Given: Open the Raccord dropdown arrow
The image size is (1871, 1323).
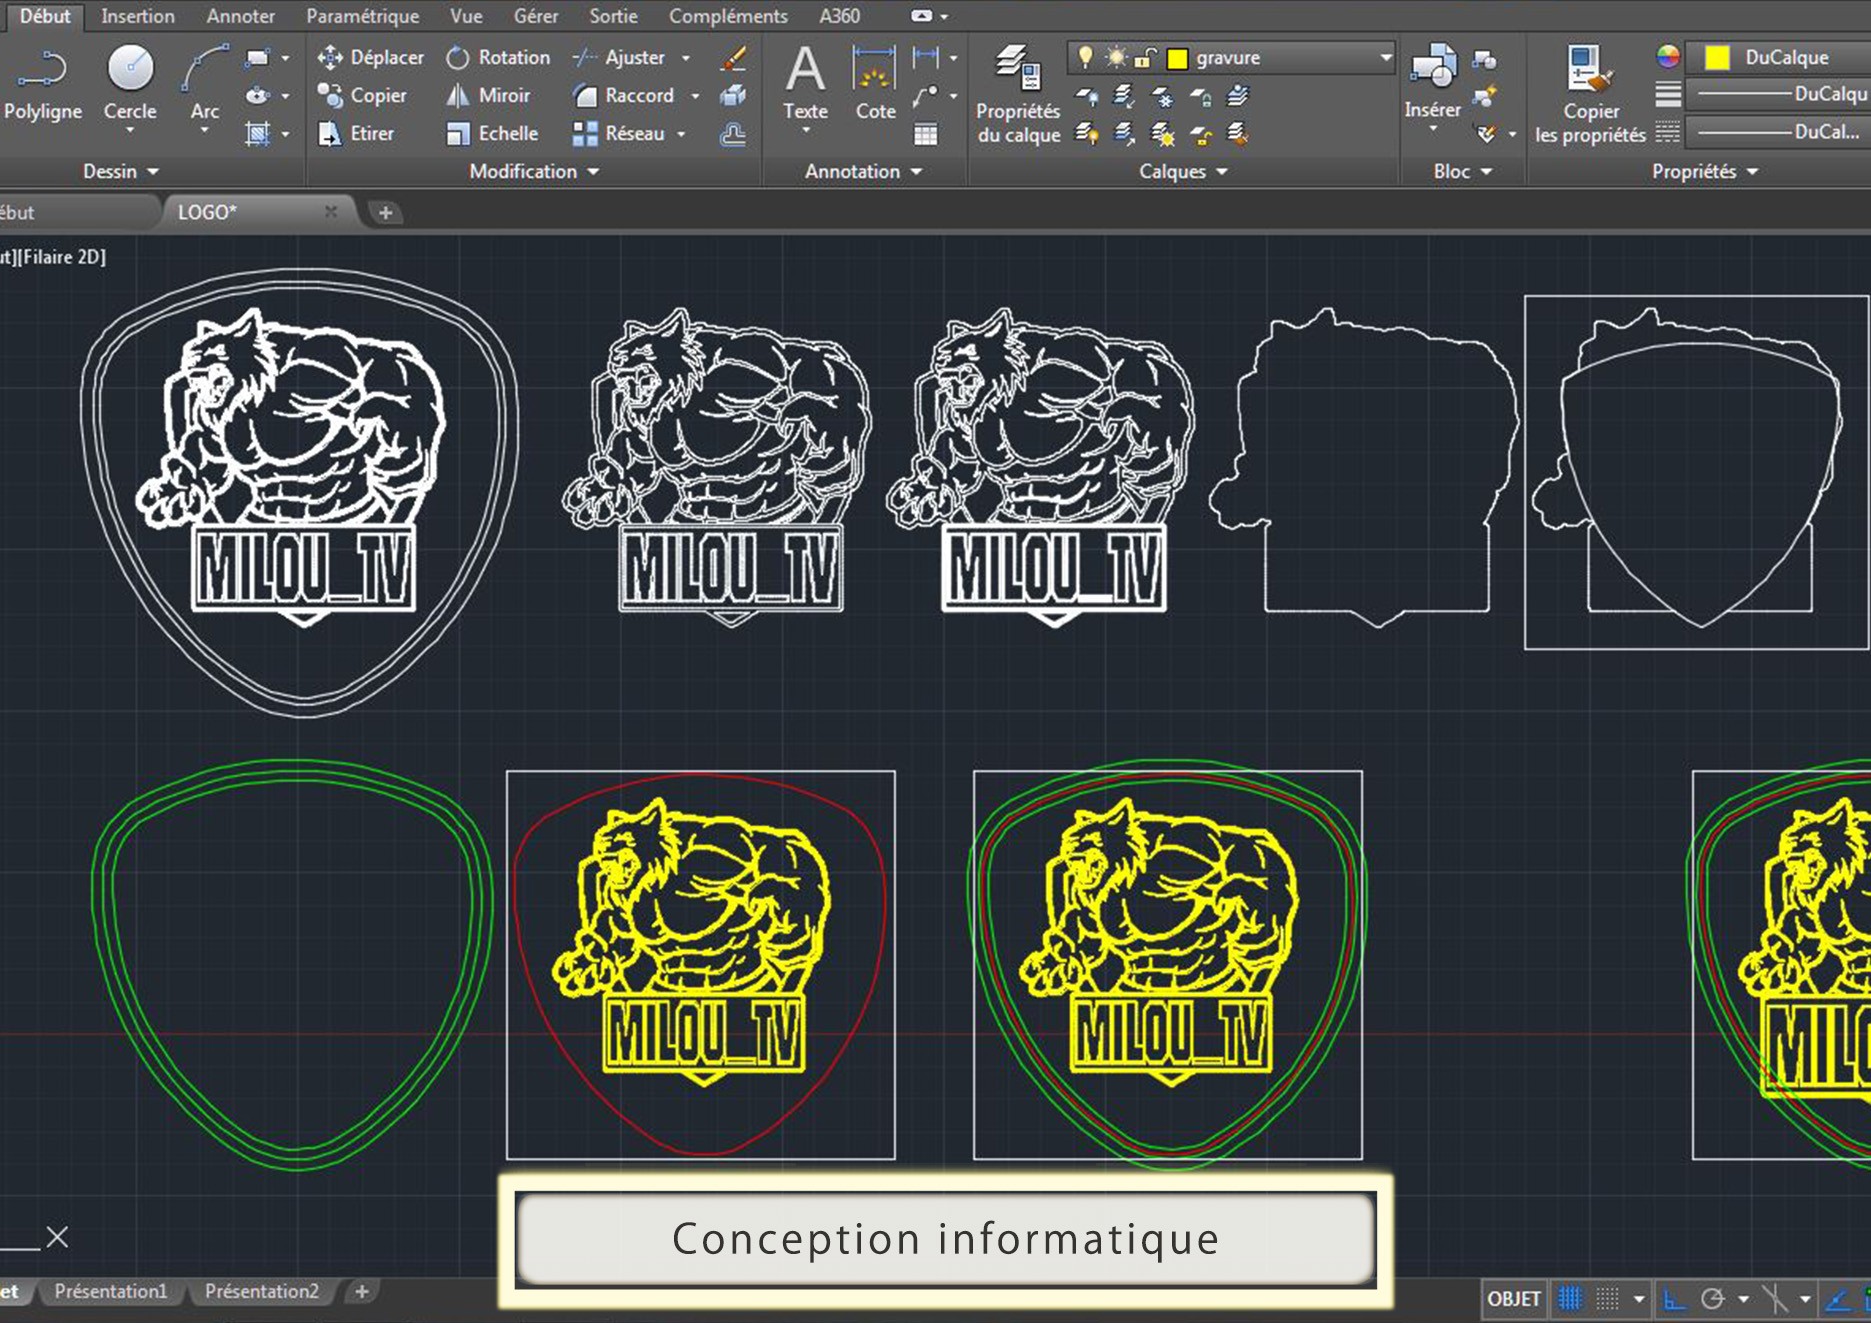Looking at the screenshot, I should click(x=695, y=96).
